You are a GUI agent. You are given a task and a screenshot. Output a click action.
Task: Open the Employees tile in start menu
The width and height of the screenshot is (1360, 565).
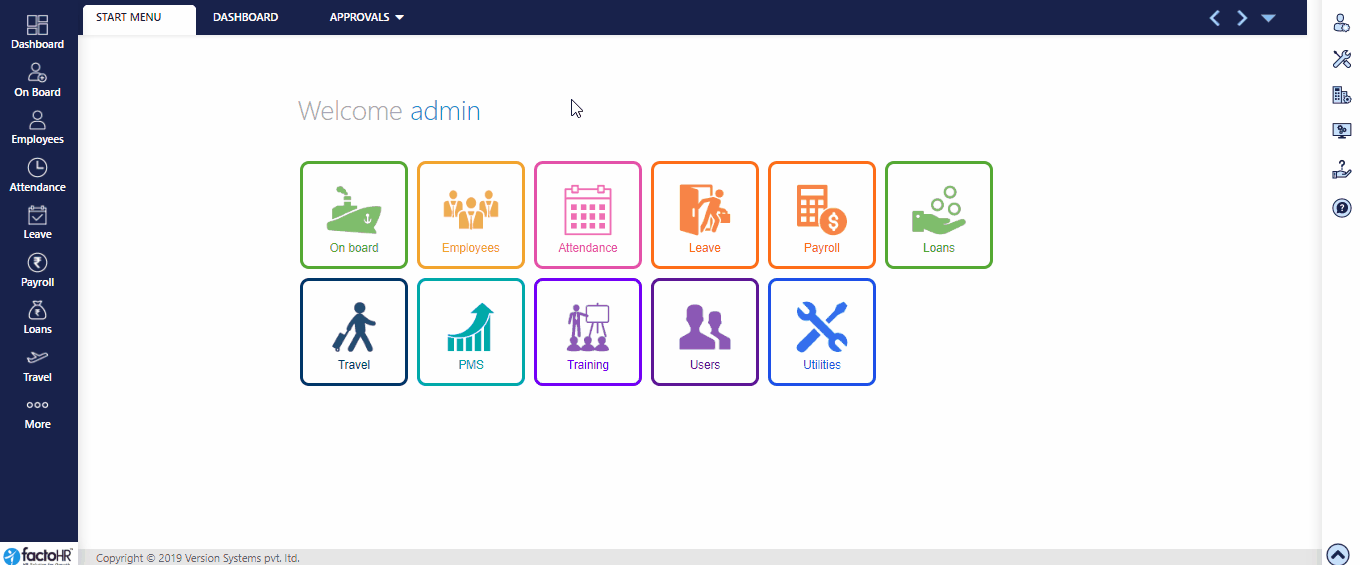click(471, 215)
